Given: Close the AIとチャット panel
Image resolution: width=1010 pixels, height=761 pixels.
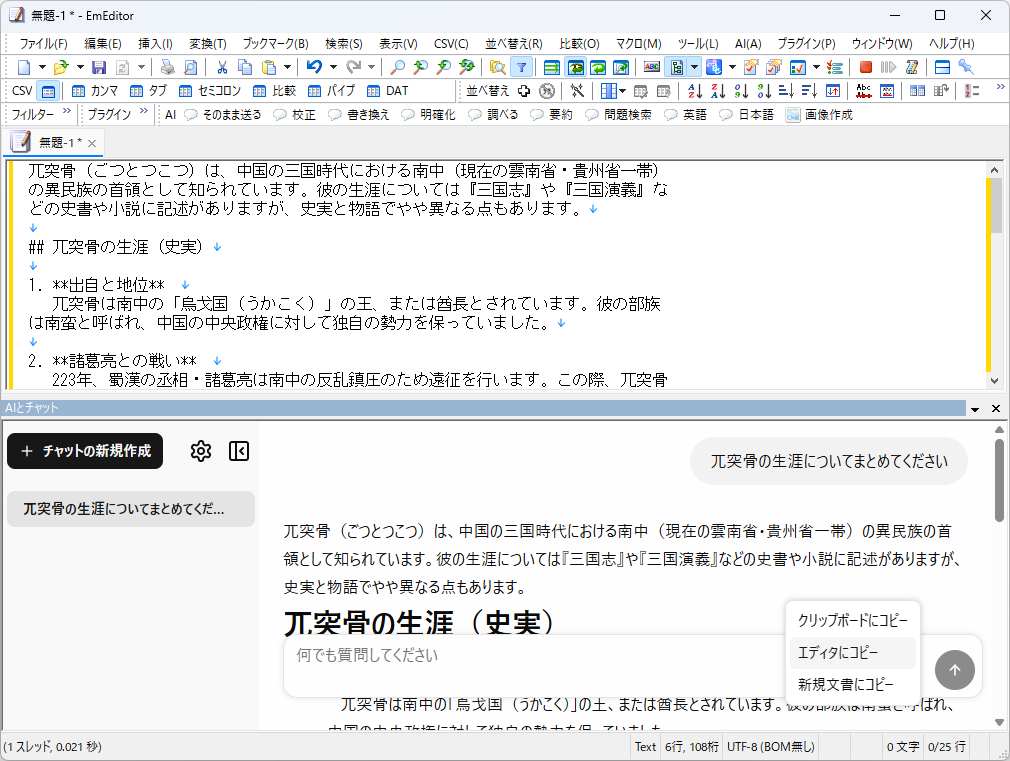Looking at the screenshot, I should coord(996,409).
